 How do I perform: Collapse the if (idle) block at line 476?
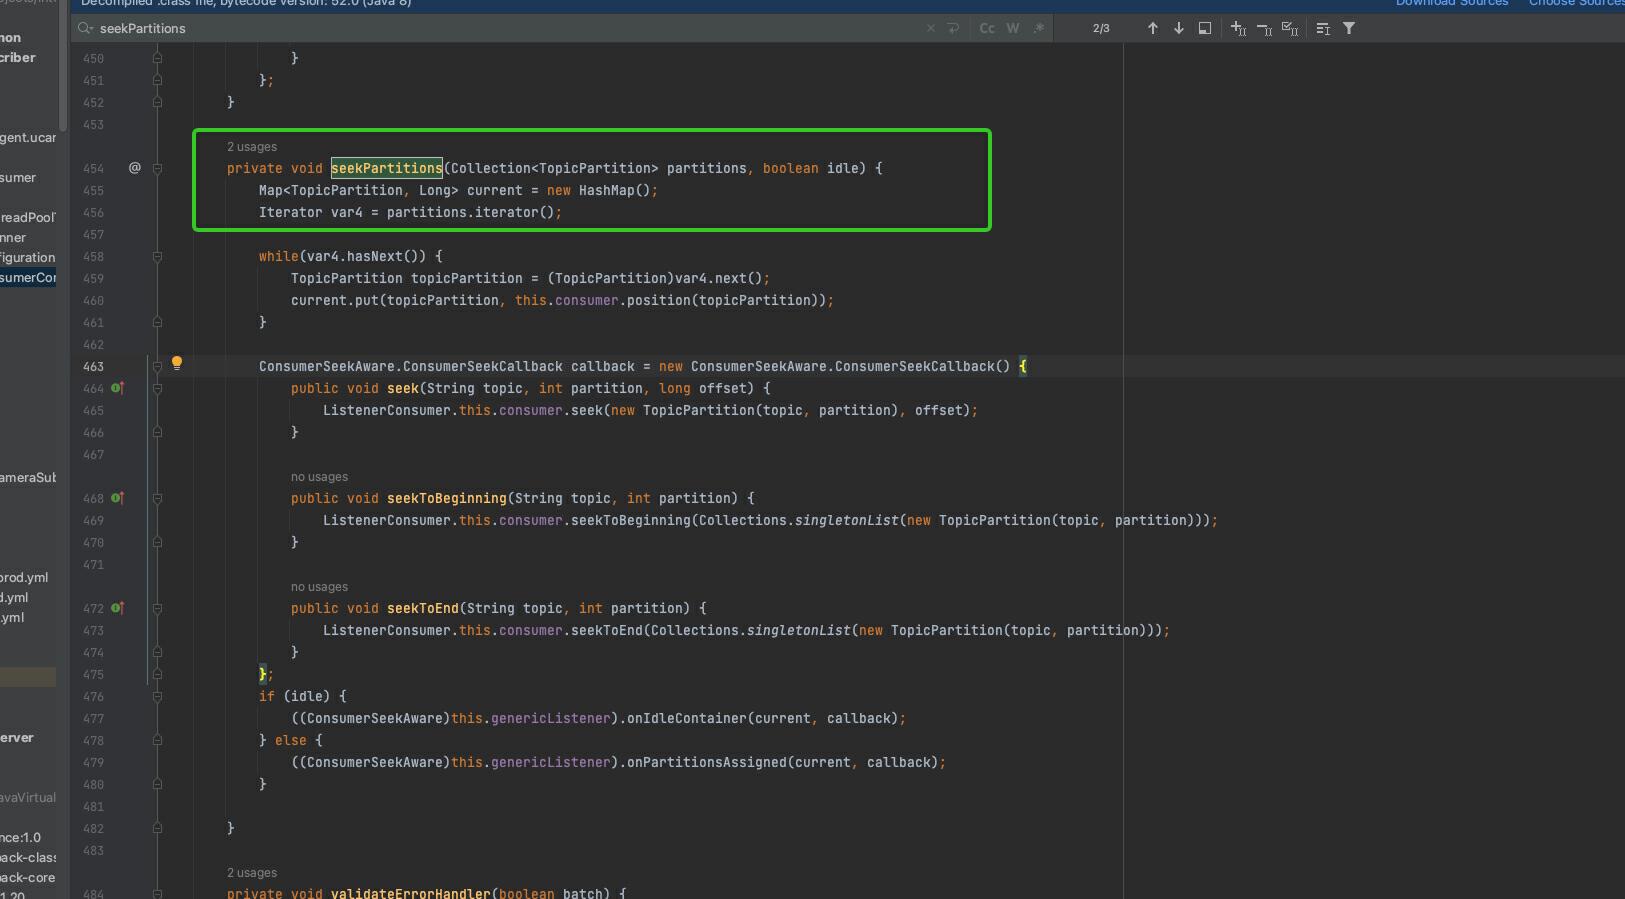pos(157,696)
